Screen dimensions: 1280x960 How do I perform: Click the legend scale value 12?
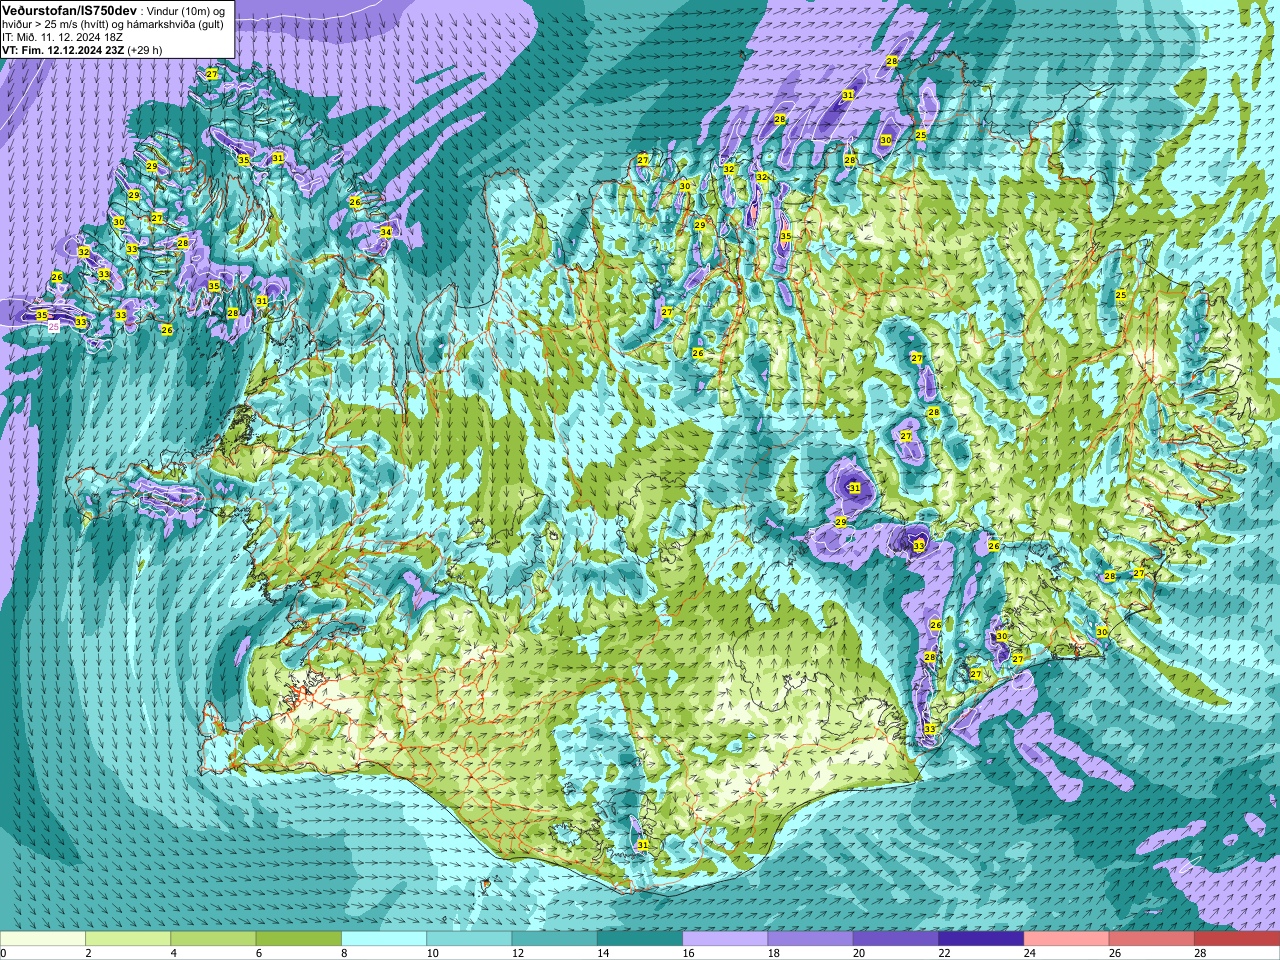tap(517, 953)
